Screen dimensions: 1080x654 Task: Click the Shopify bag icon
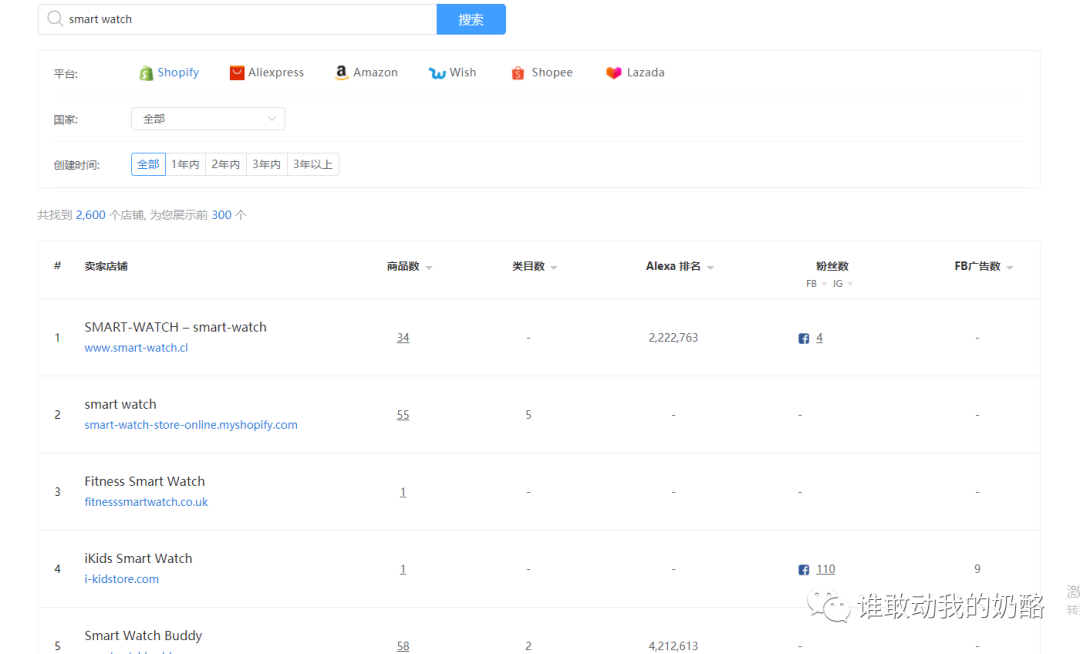coord(146,73)
